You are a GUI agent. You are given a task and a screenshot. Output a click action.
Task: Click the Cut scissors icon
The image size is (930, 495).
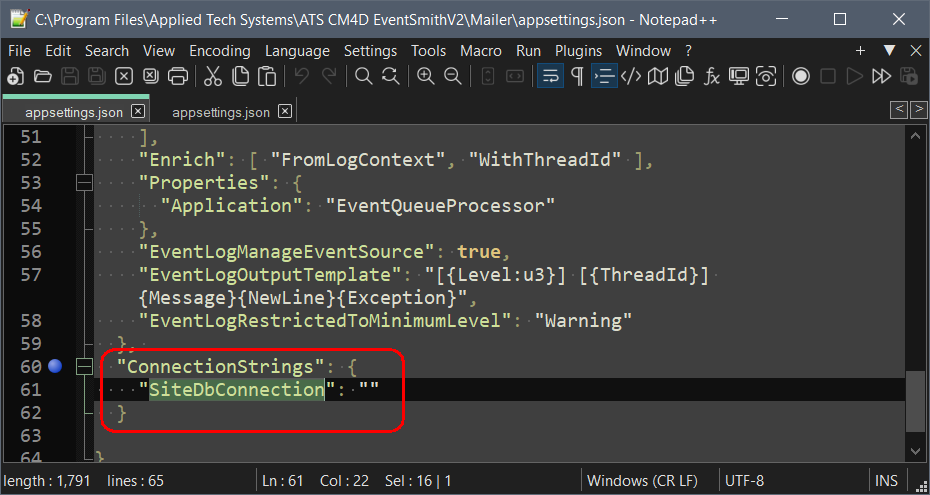click(213, 76)
